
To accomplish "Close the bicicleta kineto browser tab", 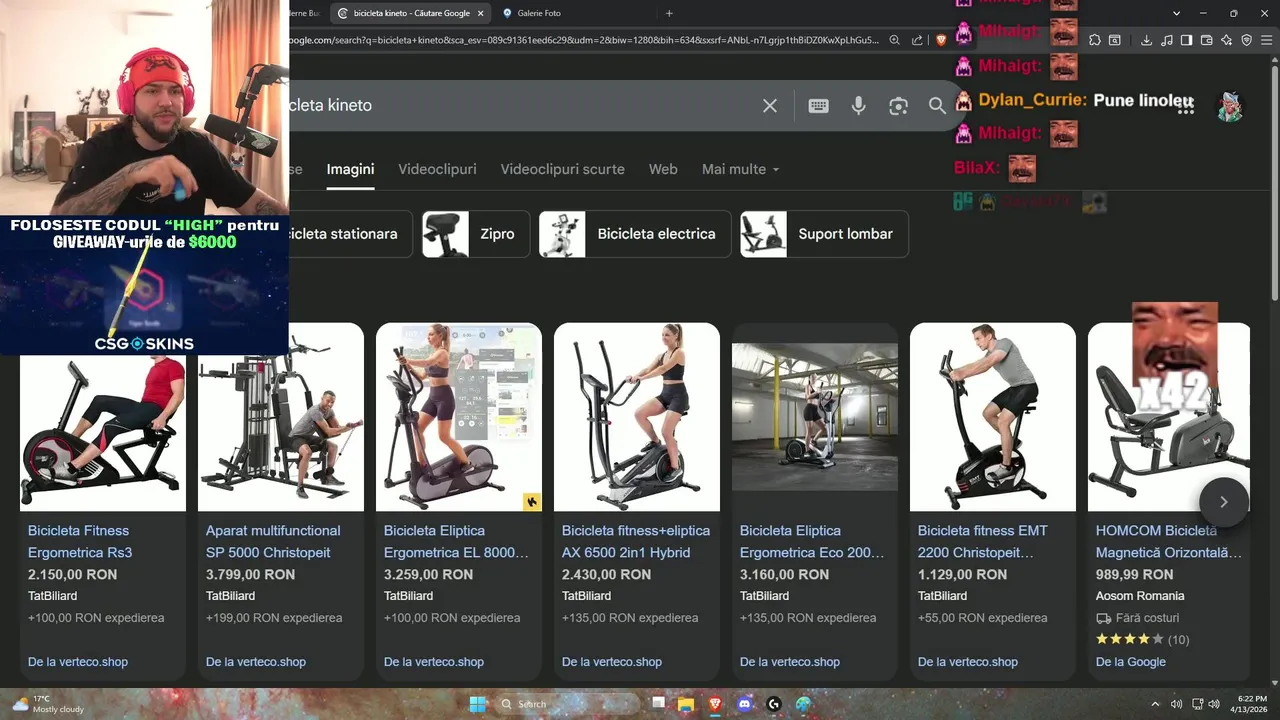I will coord(481,13).
